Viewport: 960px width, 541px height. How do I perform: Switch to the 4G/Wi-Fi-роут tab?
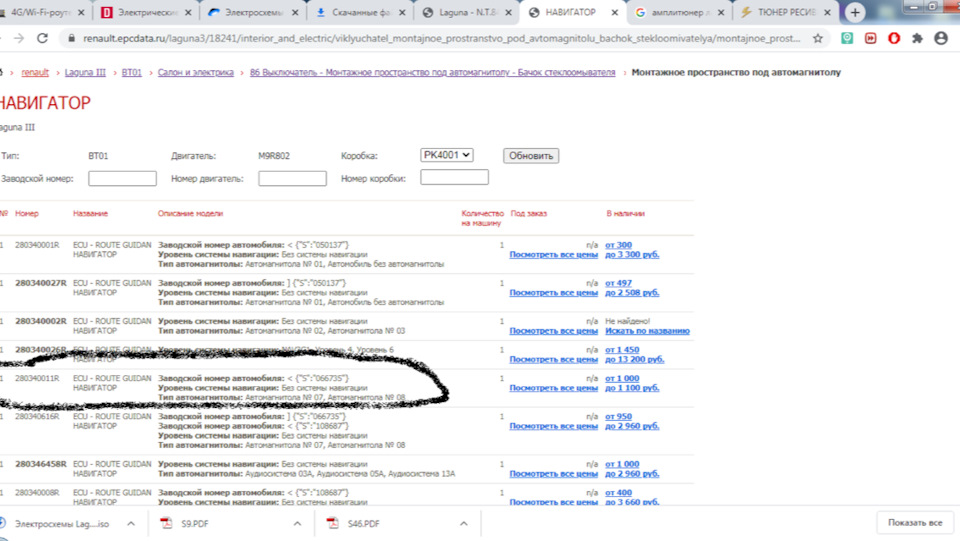42,12
